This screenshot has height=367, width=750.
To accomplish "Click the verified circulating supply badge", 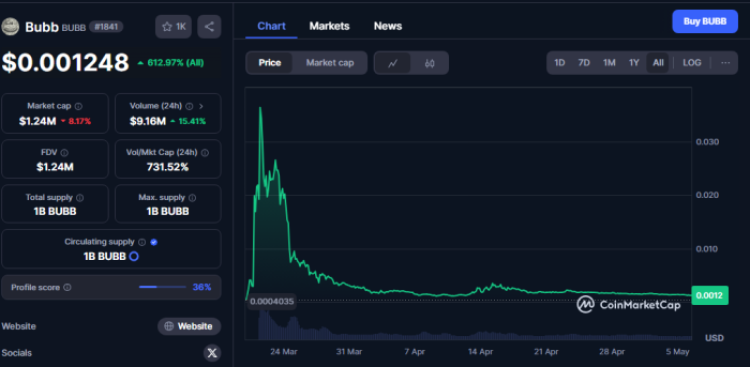I will [154, 242].
